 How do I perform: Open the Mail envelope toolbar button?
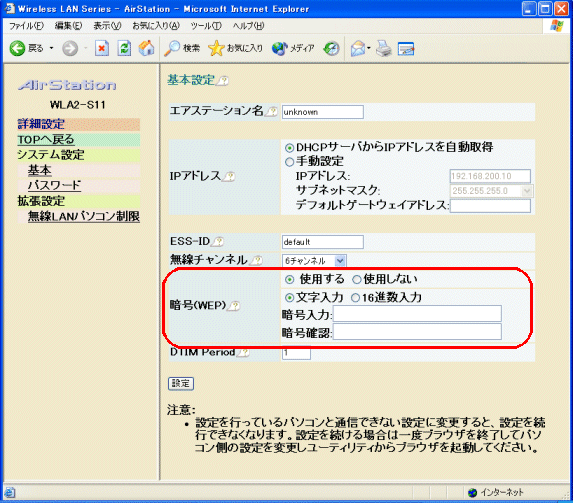pyautogui.click(x=358, y=48)
